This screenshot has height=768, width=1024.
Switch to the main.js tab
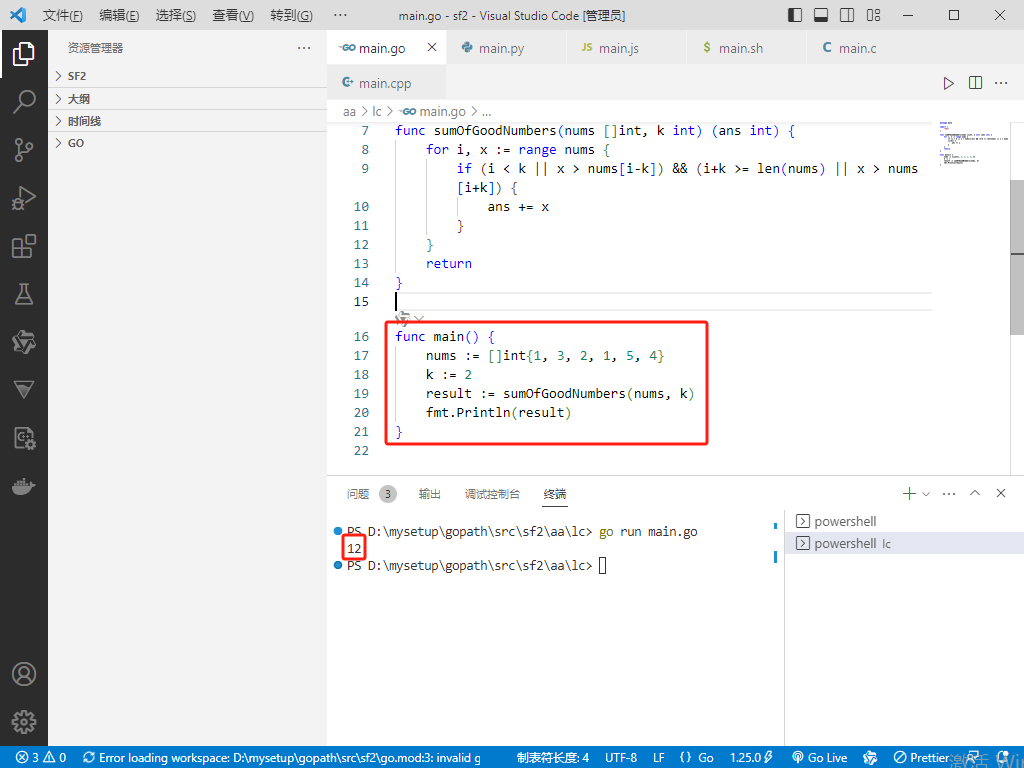[627, 48]
